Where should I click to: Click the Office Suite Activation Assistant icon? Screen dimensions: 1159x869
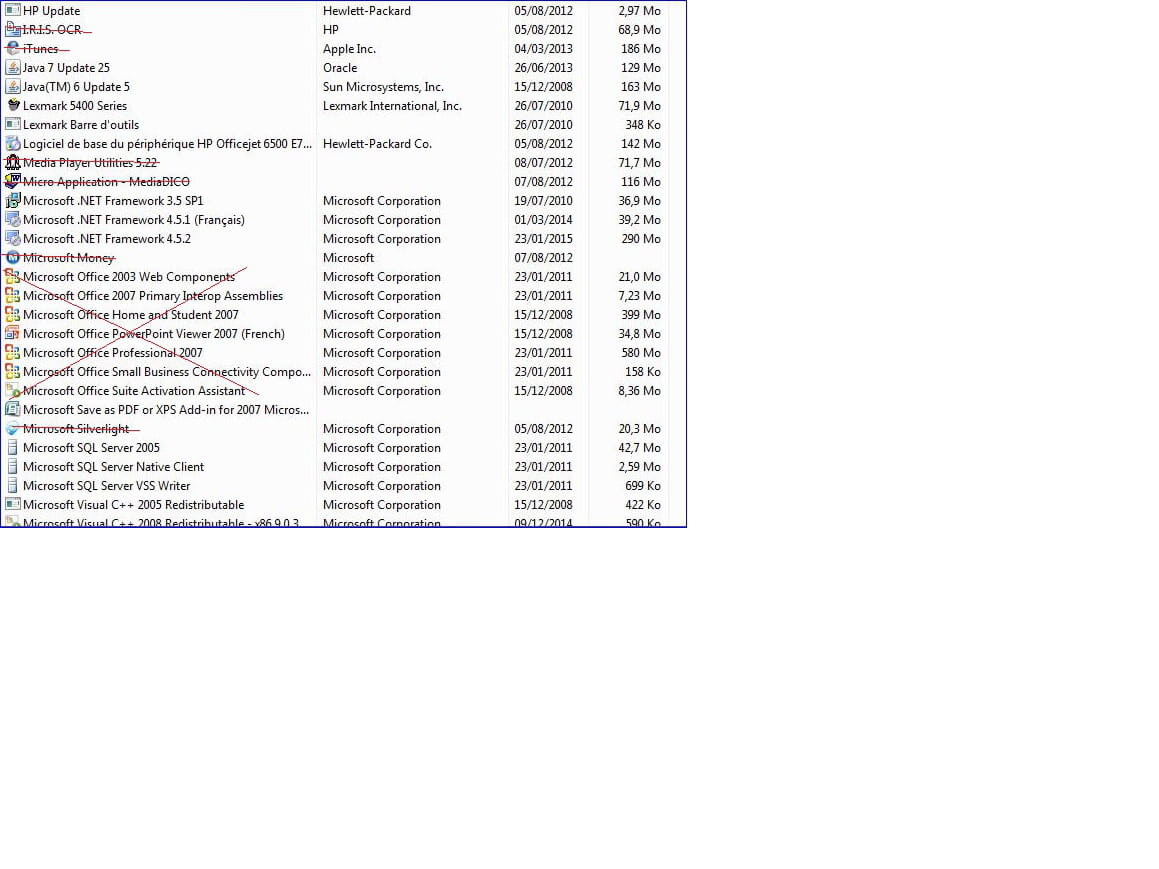13,390
